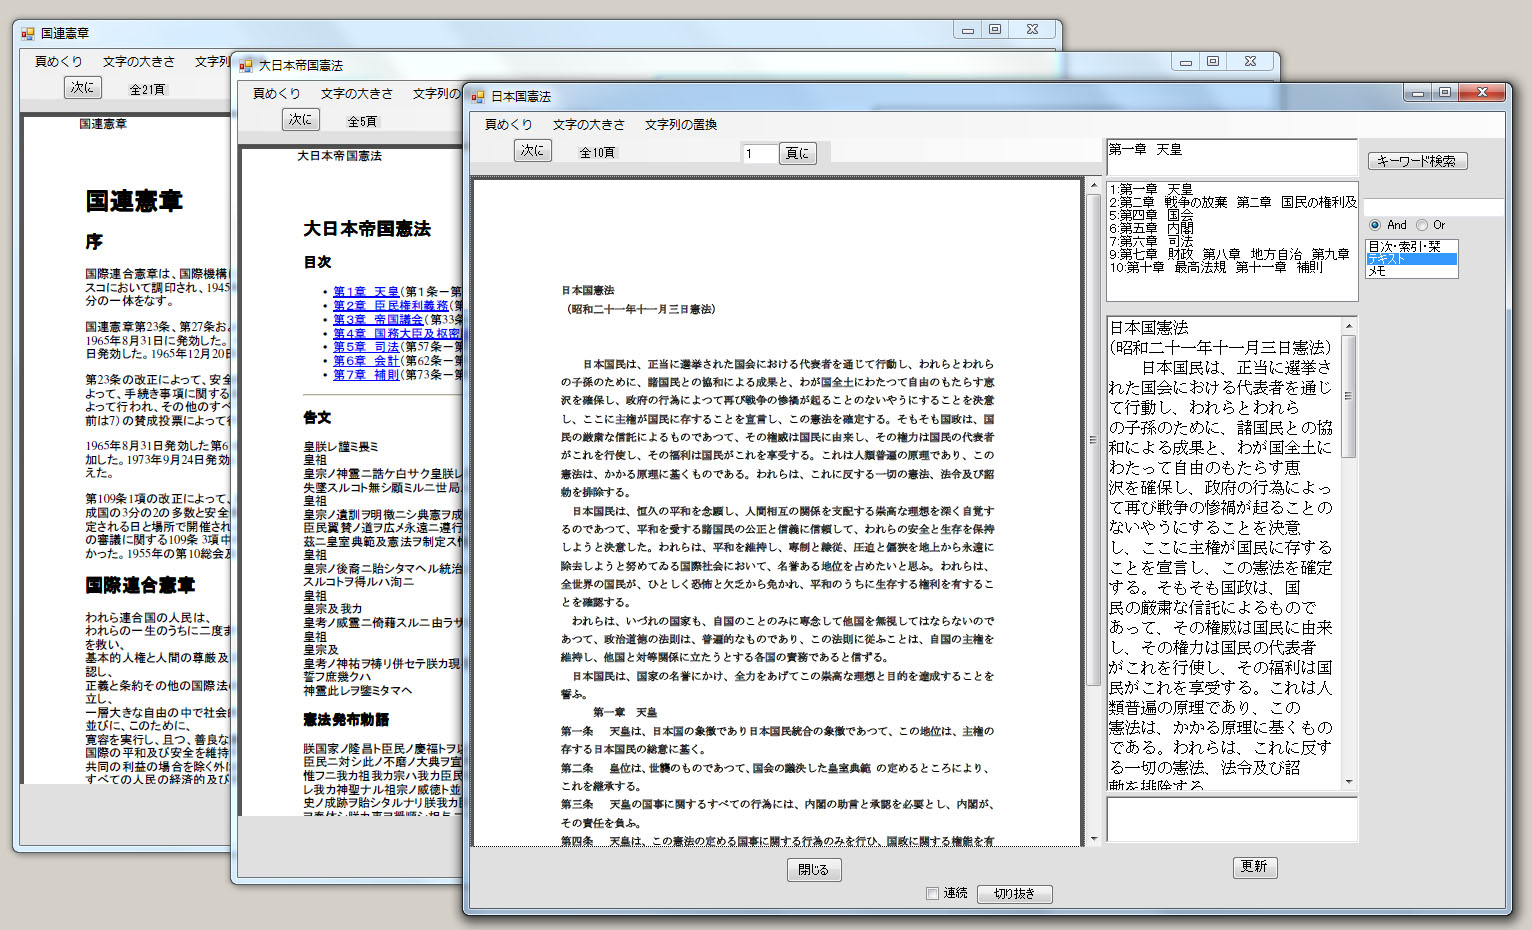Open the 第6章 会計 link
Image resolution: width=1532 pixels, height=930 pixels.
pyautogui.click(x=366, y=361)
